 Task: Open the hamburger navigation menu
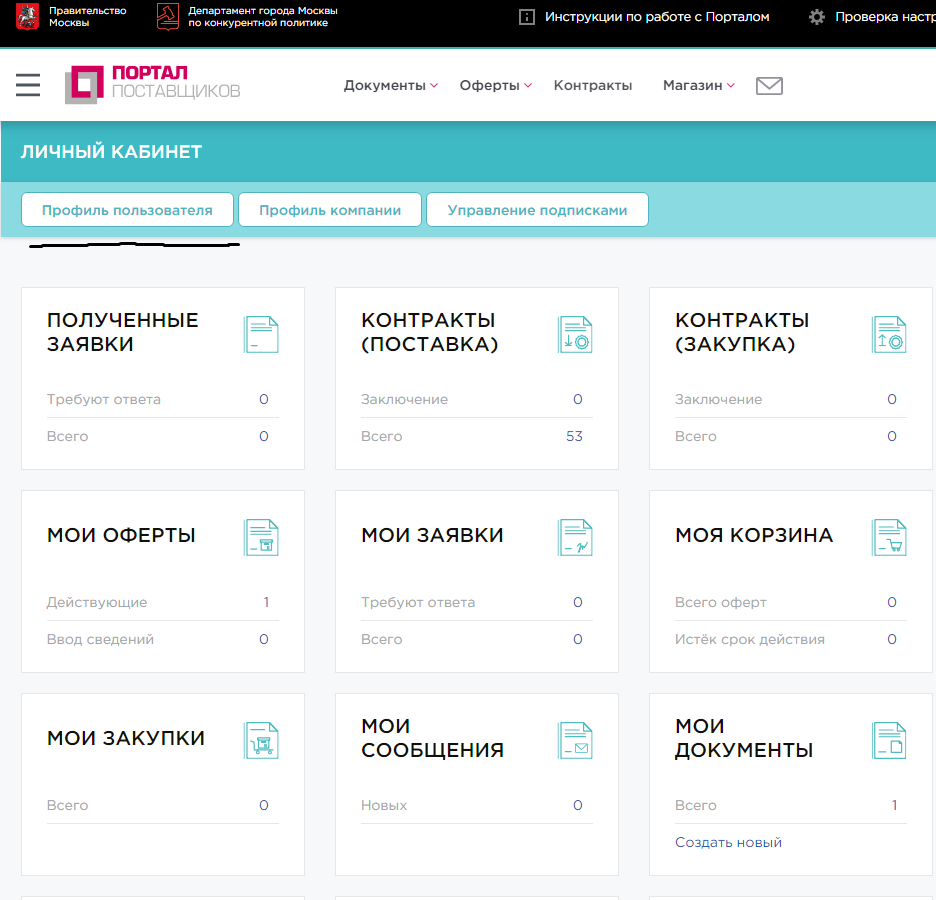[28, 85]
